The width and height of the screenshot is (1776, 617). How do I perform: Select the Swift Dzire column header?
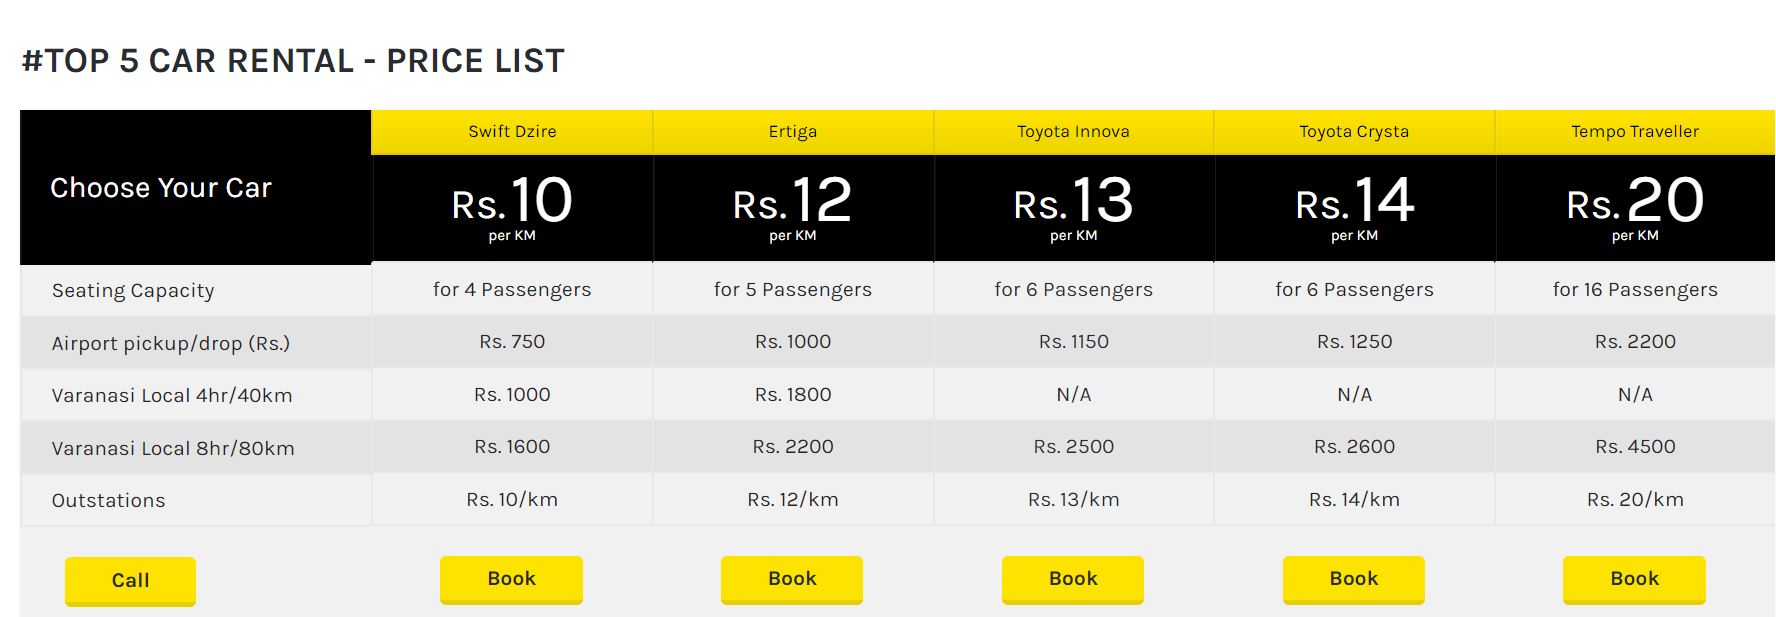pyautogui.click(x=511, y=131)
